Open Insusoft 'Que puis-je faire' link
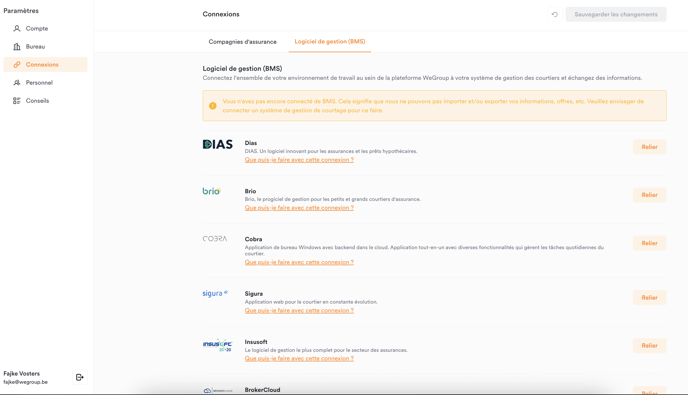688x395 pixels. point(299,358)
